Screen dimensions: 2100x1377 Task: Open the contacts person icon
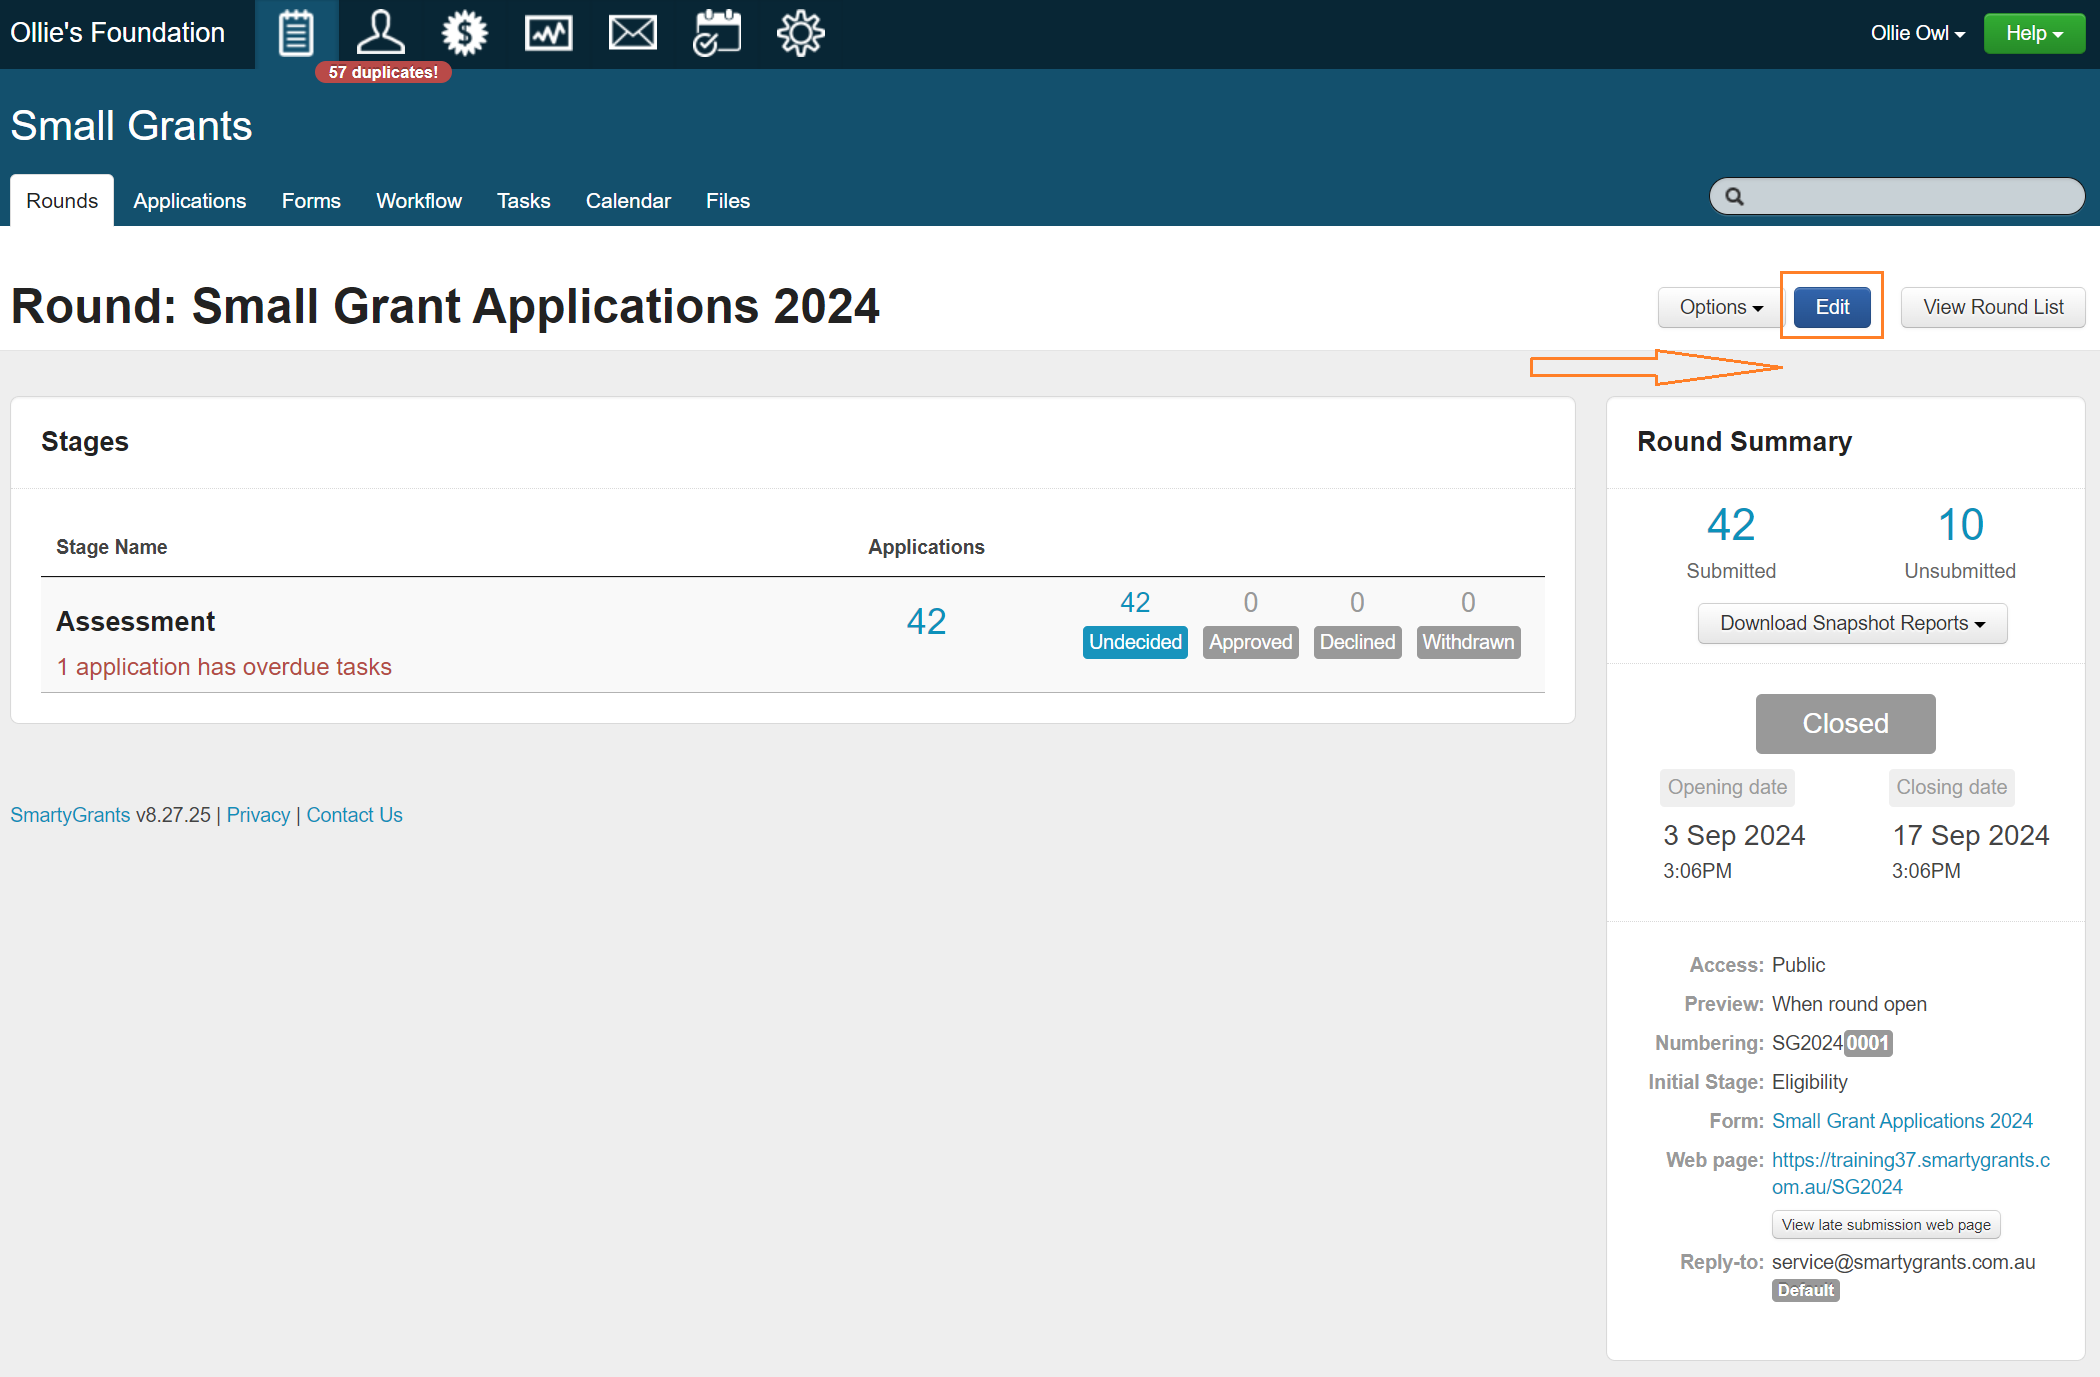click(x=380, y=34)
